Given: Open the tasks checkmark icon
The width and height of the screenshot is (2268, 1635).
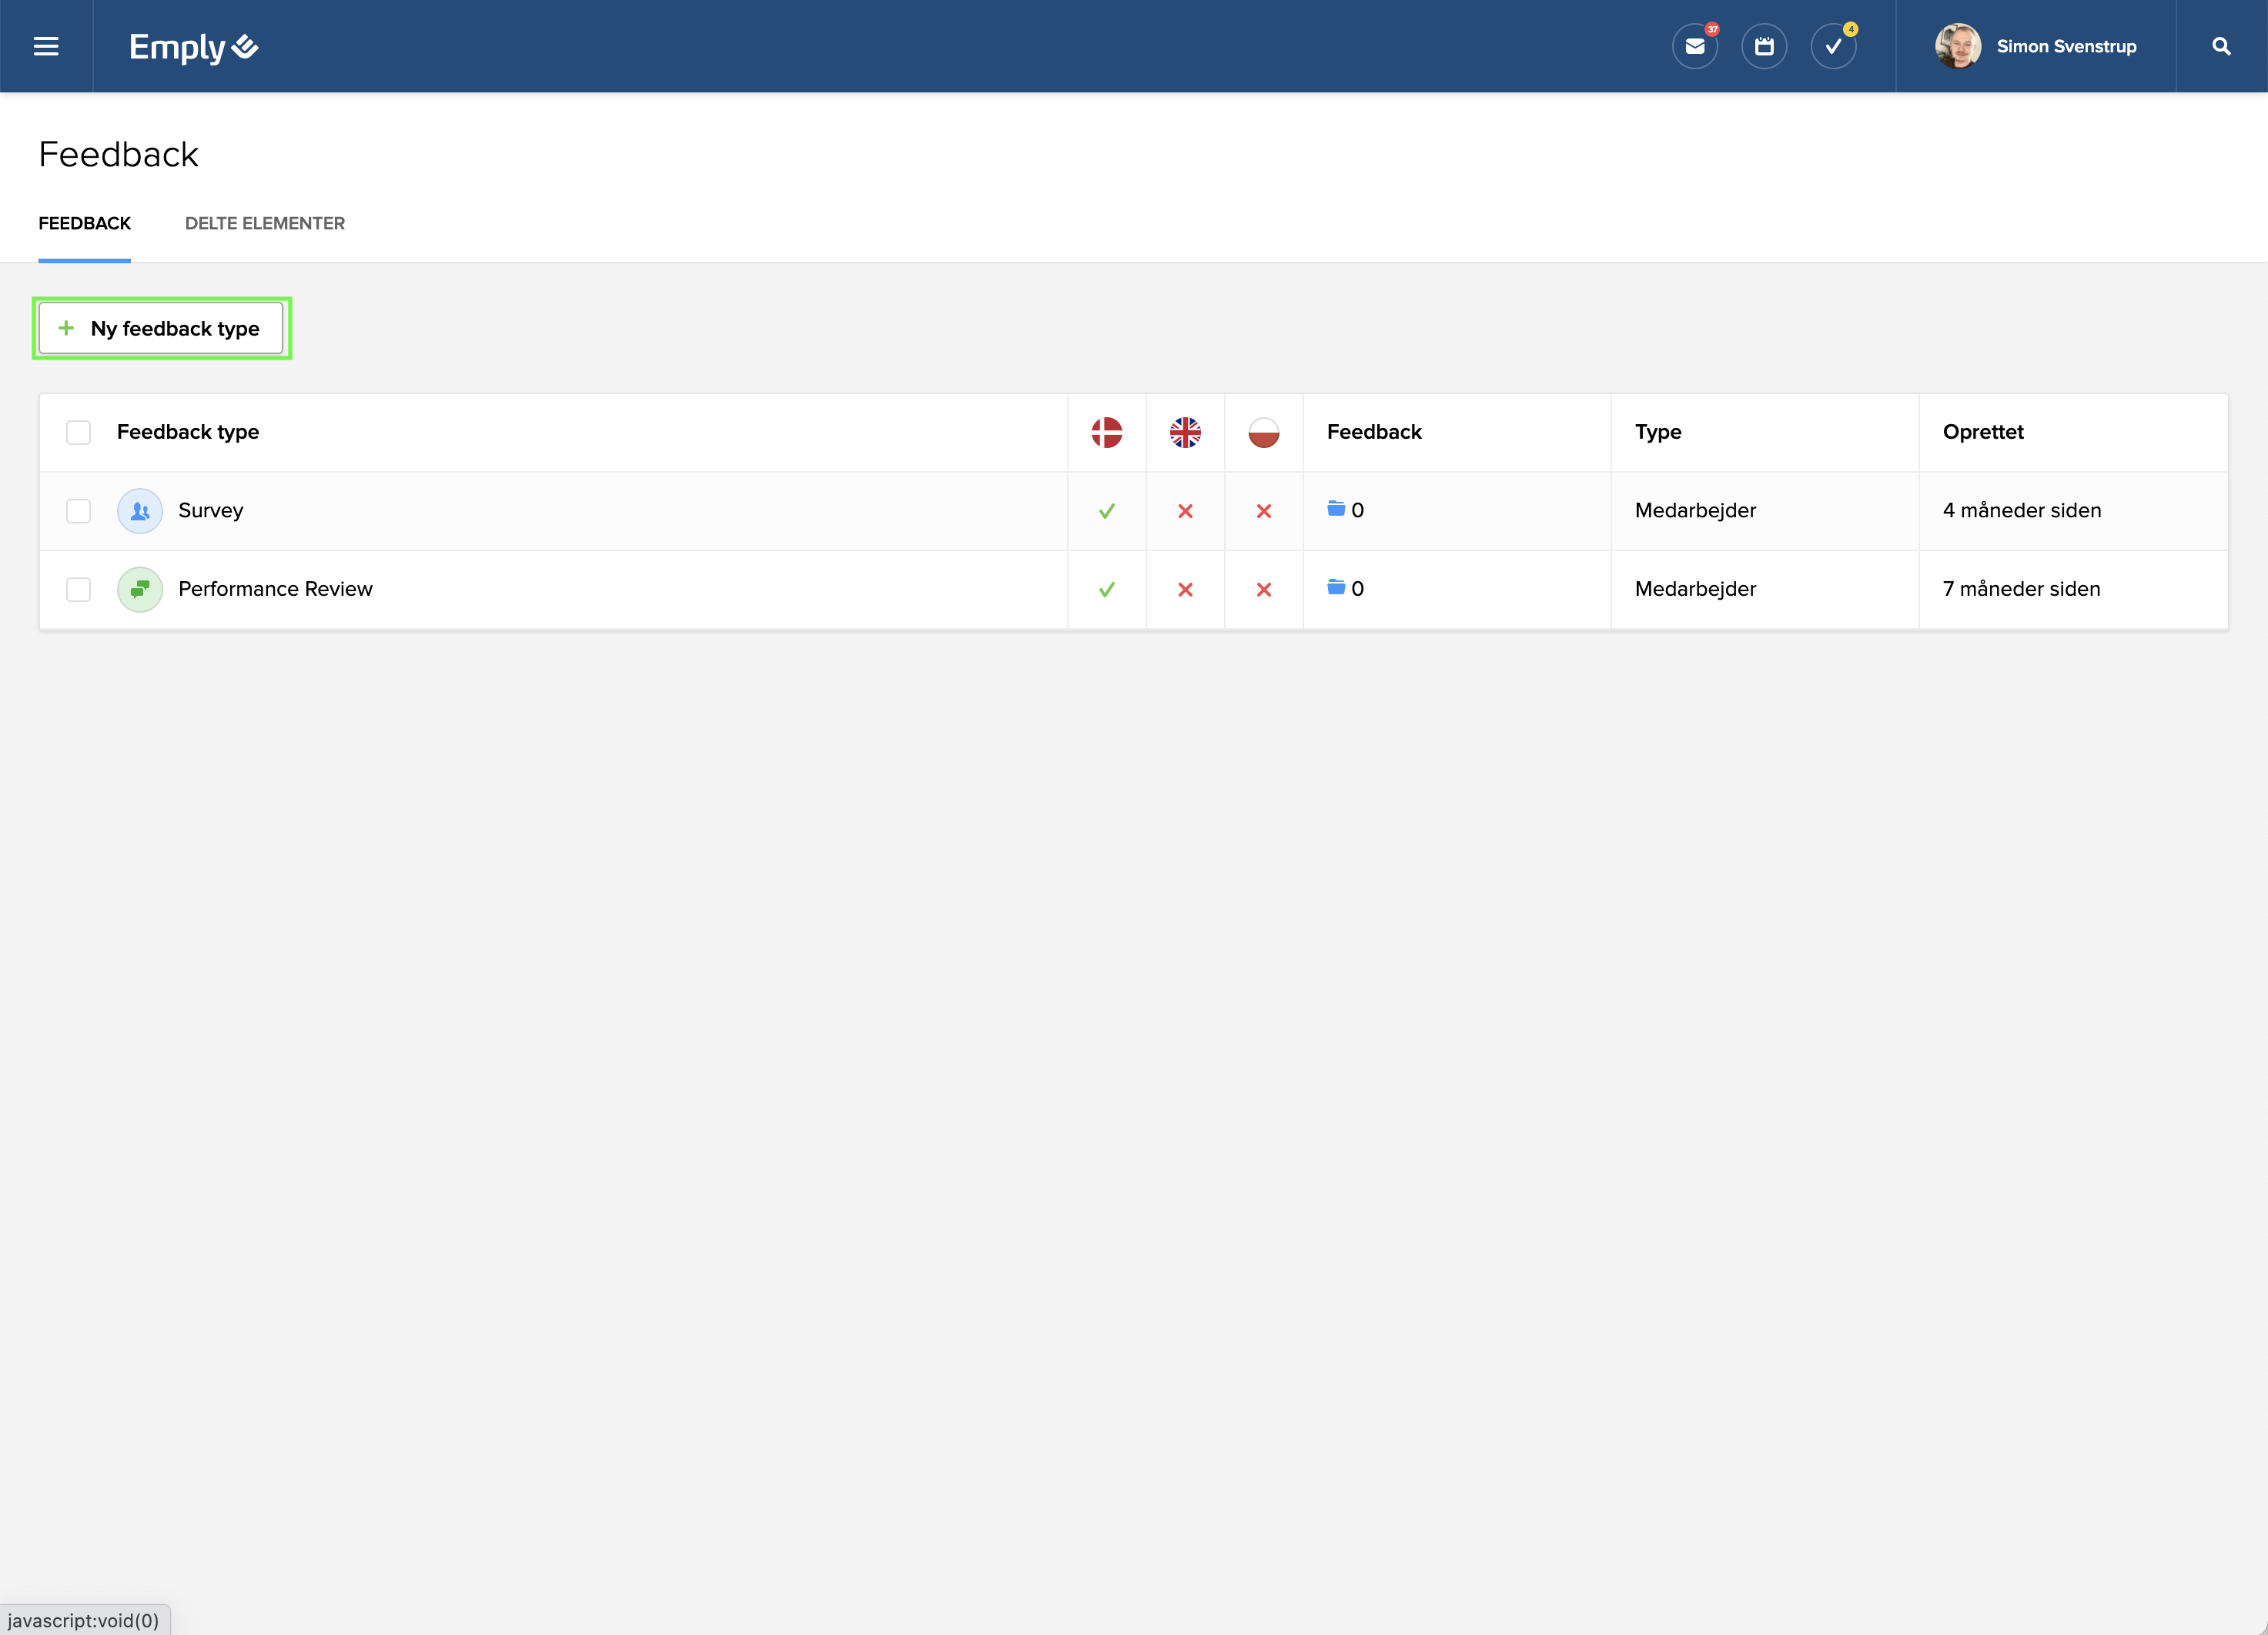Looking at the screenshot, I should click(1833, 47).
